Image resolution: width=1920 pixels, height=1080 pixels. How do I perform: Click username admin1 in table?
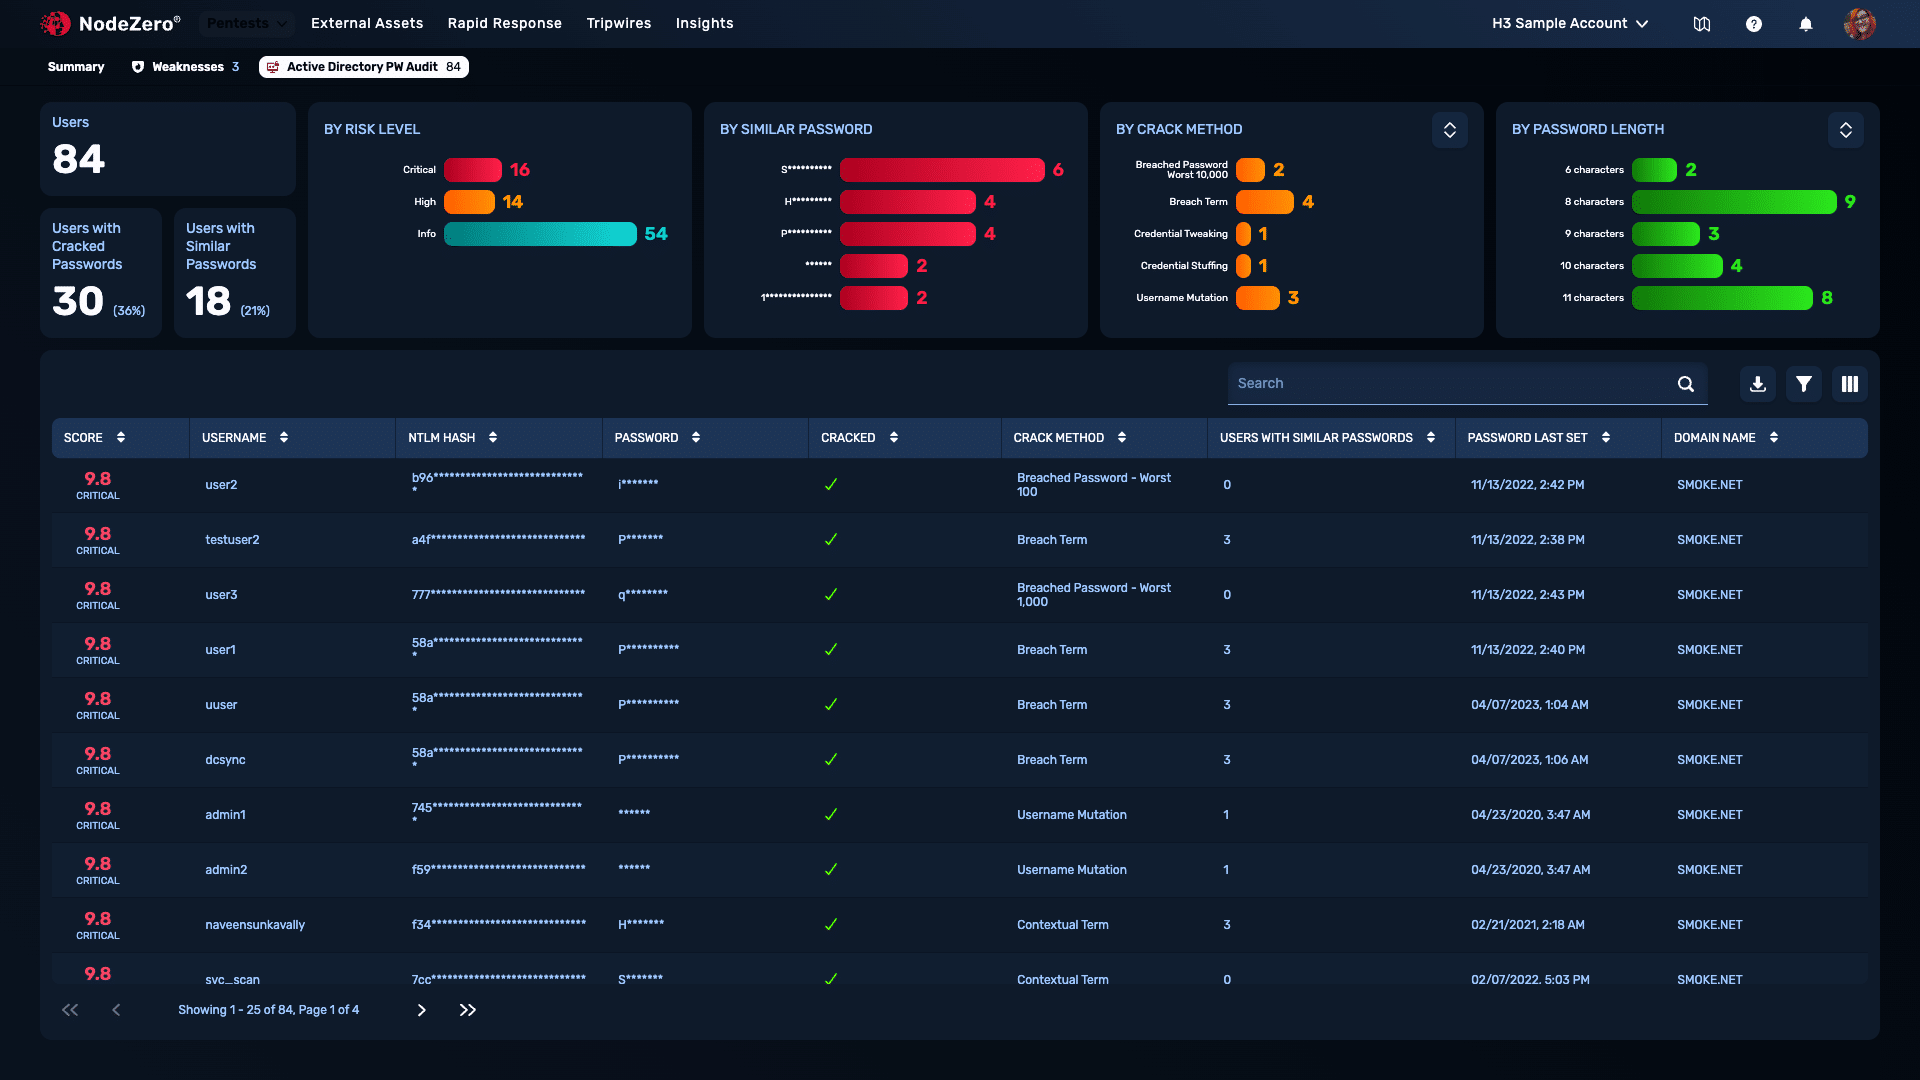tap(225, 815)
